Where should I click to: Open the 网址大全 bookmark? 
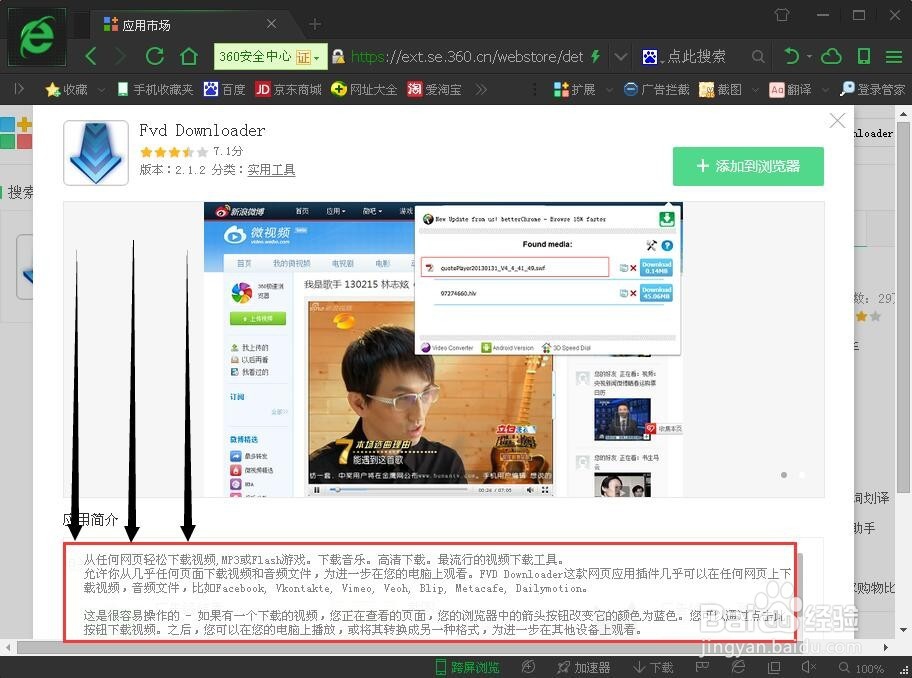tap(364, 90)
